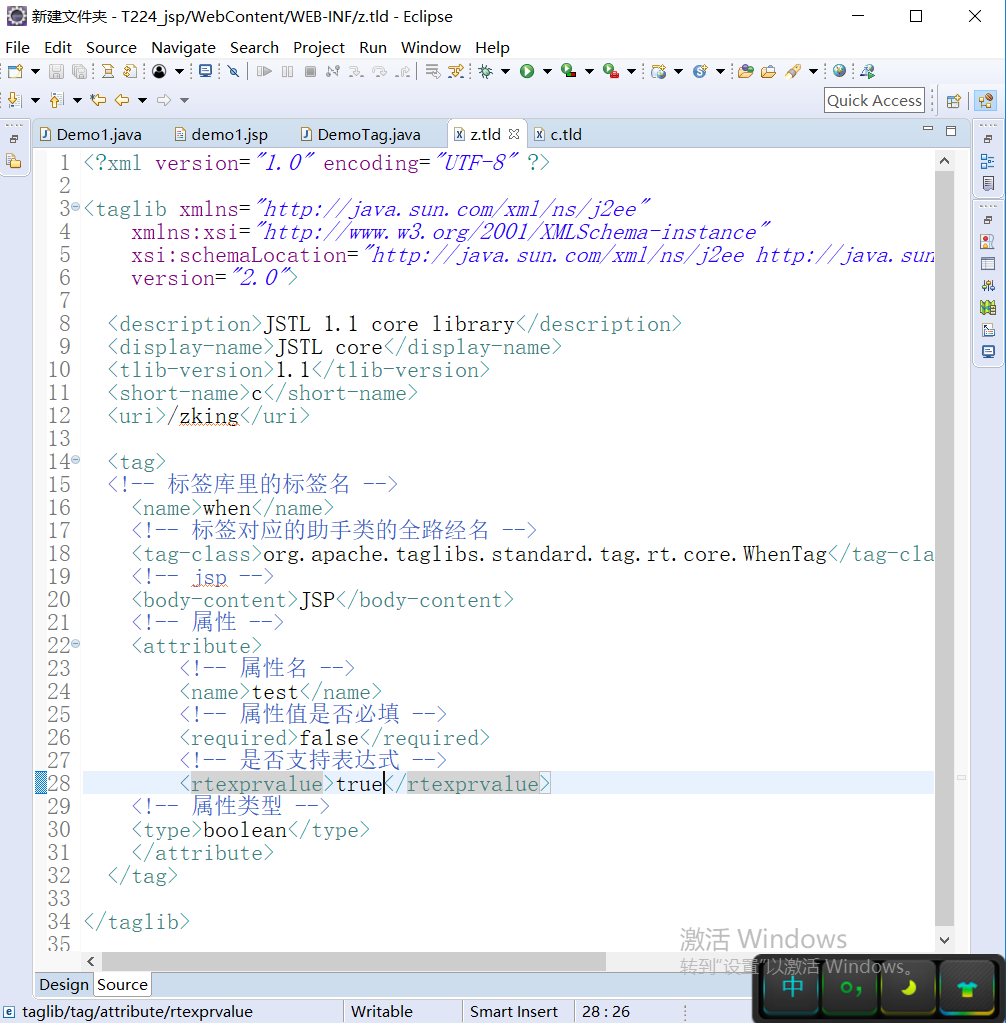Open the Next Annotation dropdown arrow
Screen dimensions: 1006x1023
click(x=35, y=100)
